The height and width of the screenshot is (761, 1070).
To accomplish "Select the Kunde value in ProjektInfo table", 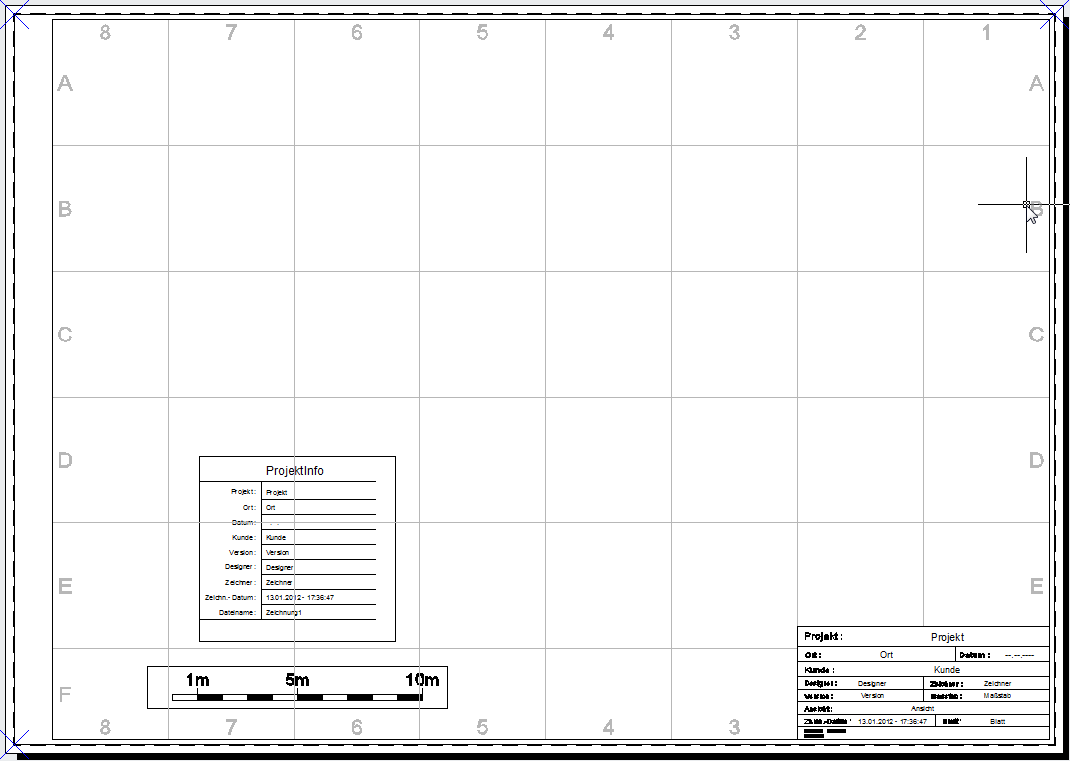I will (x=276, y=538).
